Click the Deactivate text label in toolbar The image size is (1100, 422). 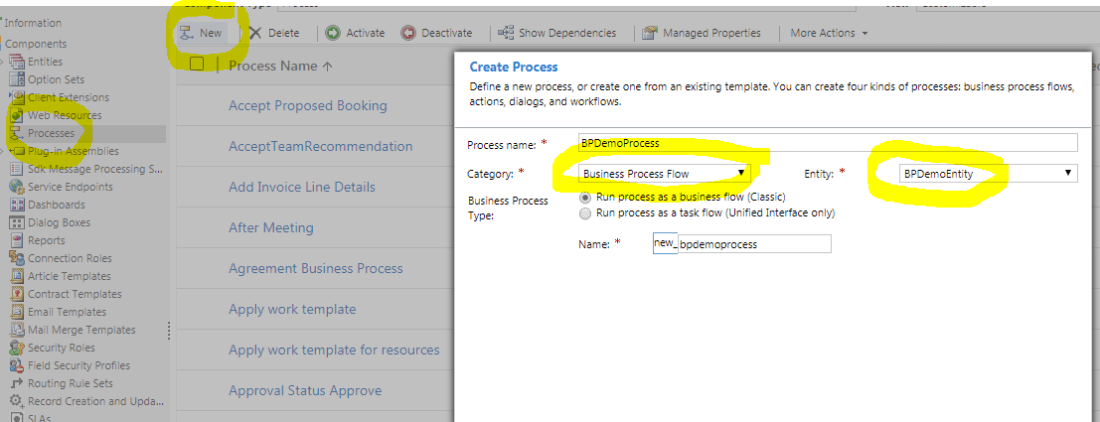447,33
